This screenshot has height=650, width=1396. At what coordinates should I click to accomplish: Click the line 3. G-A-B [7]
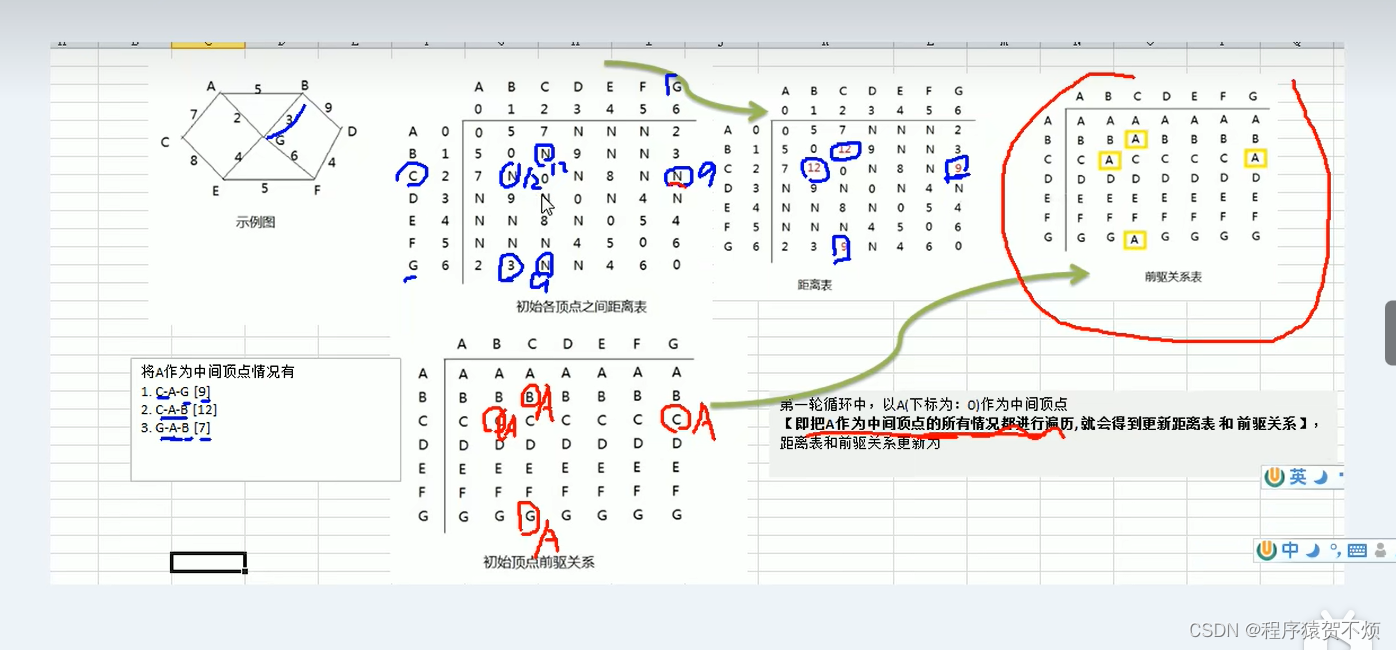tap(176, 428)
